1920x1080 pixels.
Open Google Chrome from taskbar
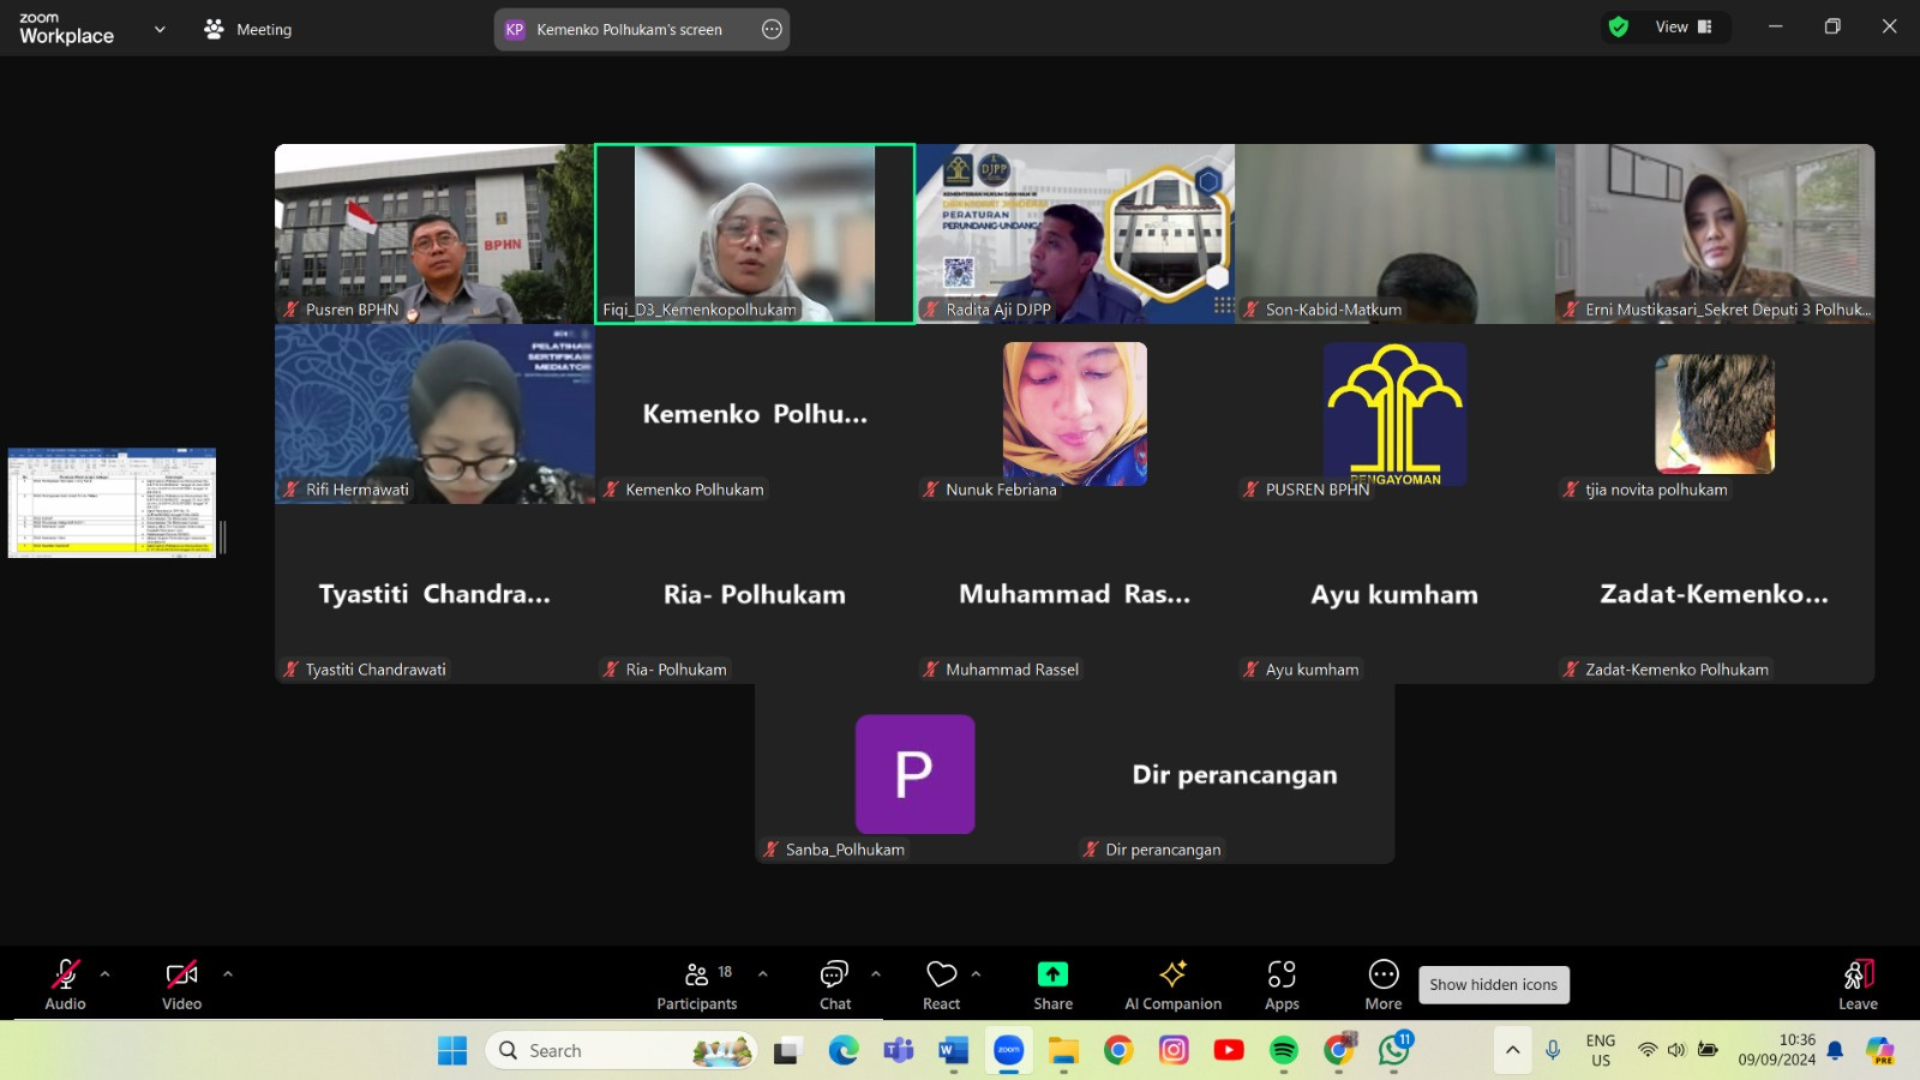pyautogui.click(x=1118, y=1050)
